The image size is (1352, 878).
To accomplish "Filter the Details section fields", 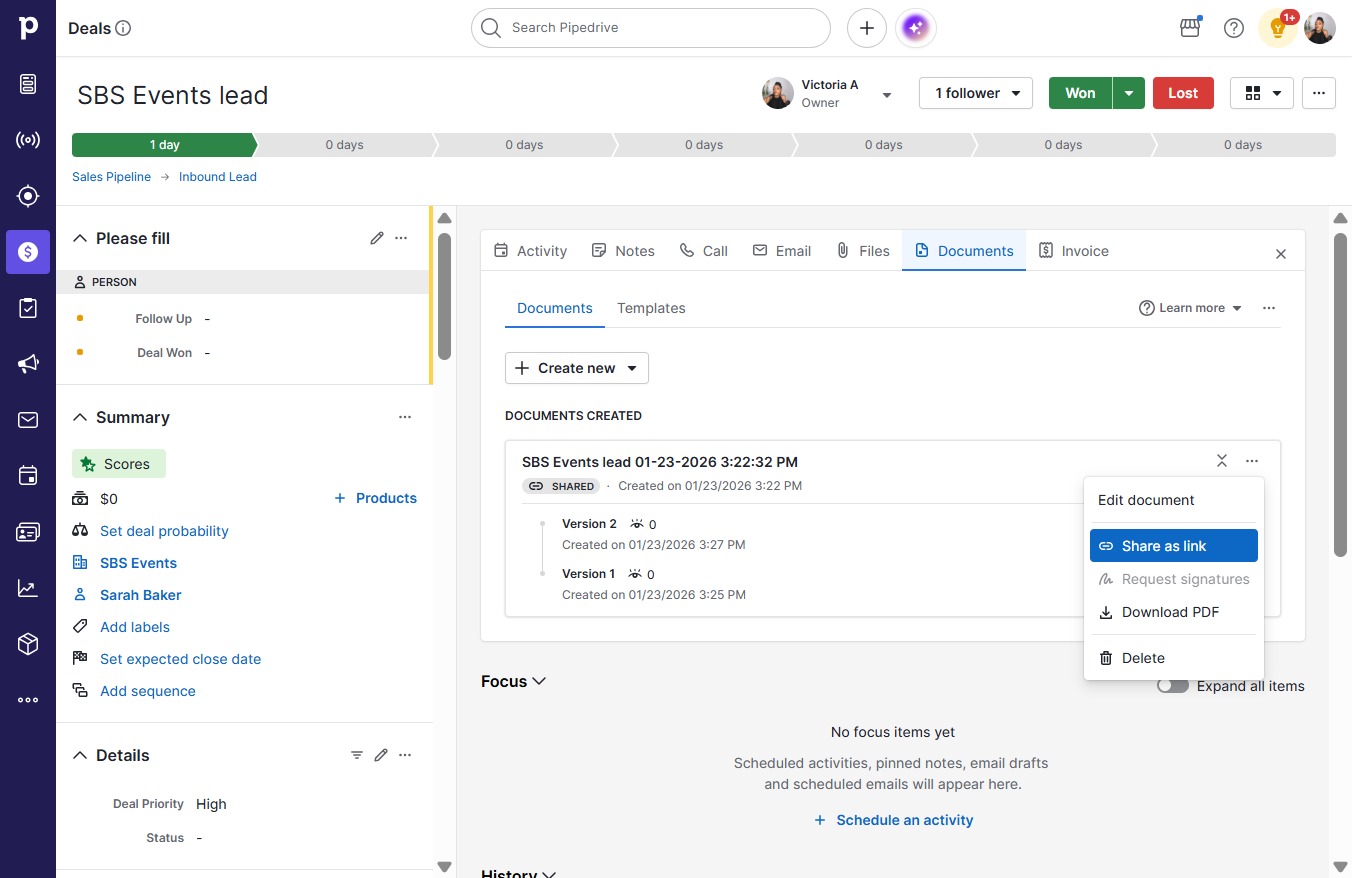I will [357, 755].
